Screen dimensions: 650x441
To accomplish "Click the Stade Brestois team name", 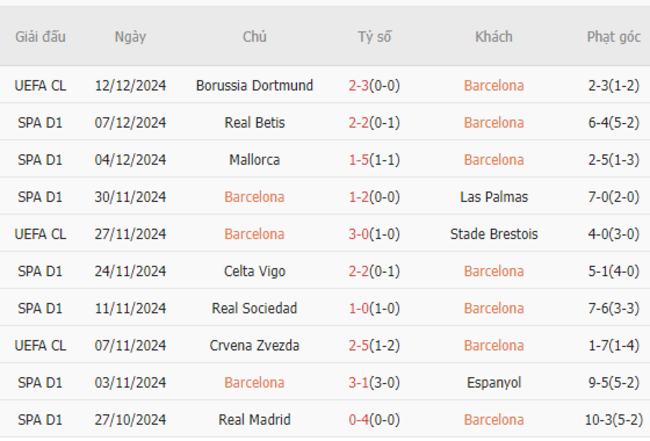I will [x=494, y=234].
